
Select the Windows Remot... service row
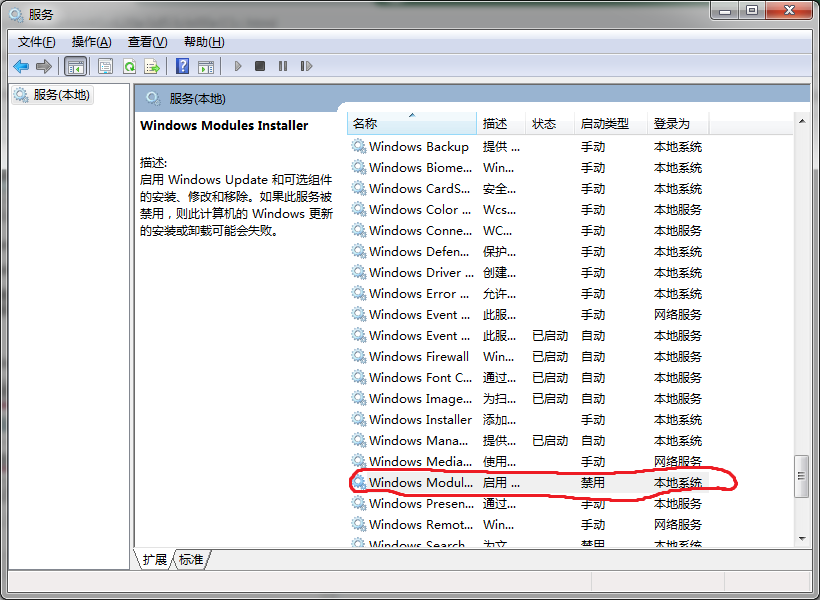coord(528,524)
